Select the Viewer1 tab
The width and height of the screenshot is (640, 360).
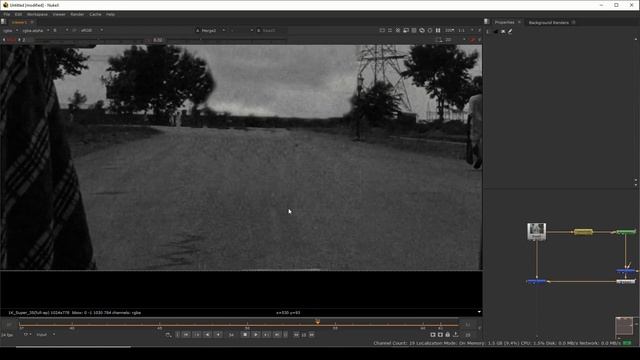19,22
